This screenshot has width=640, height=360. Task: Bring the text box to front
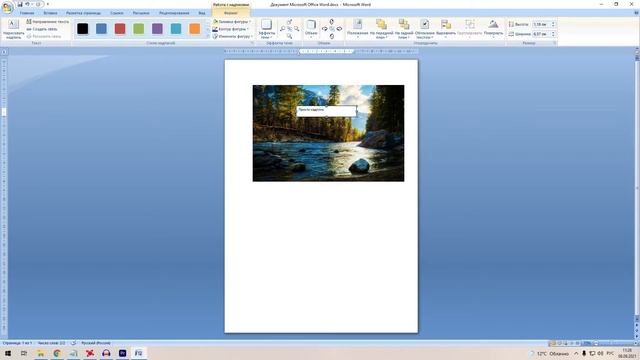381,29
